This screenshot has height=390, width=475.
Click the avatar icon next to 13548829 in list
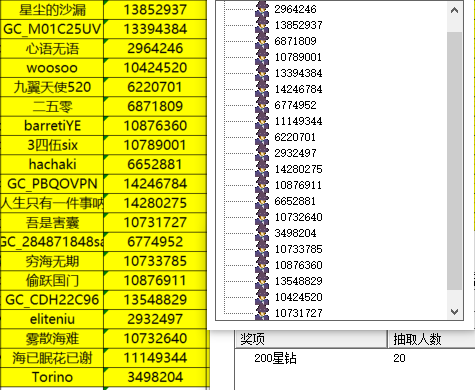262,281
